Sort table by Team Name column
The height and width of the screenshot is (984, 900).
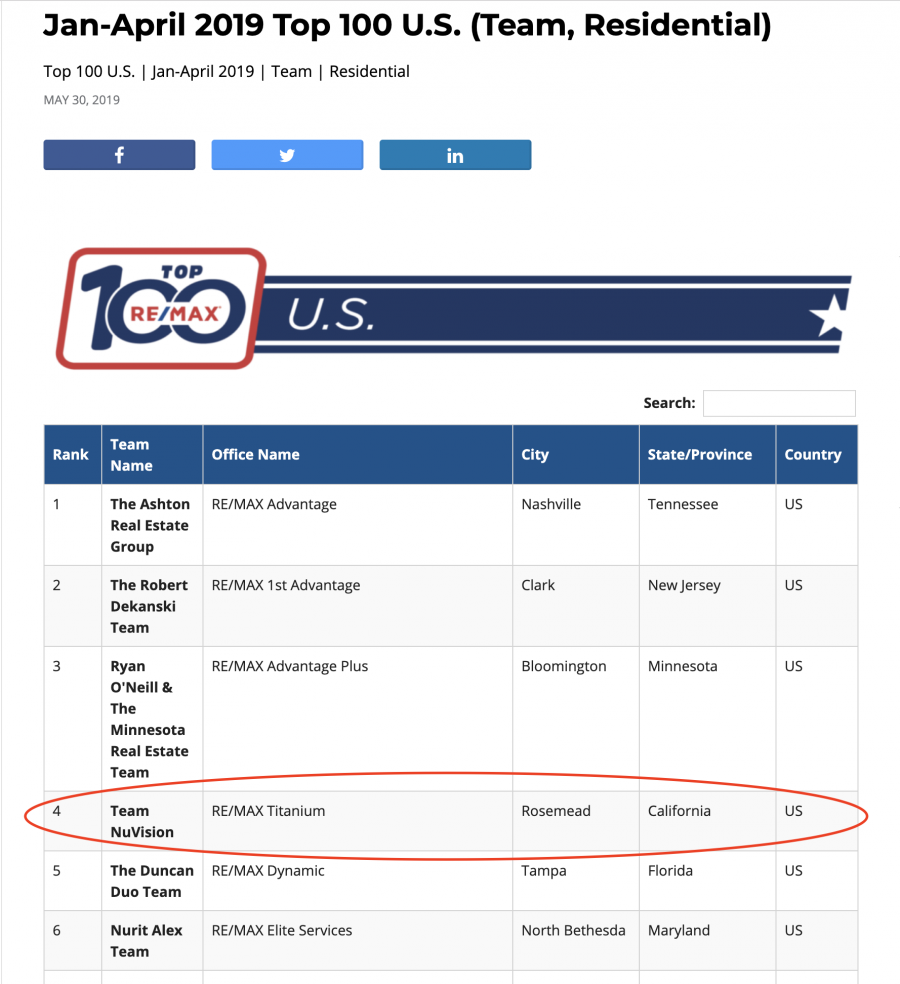coord(152,454)
